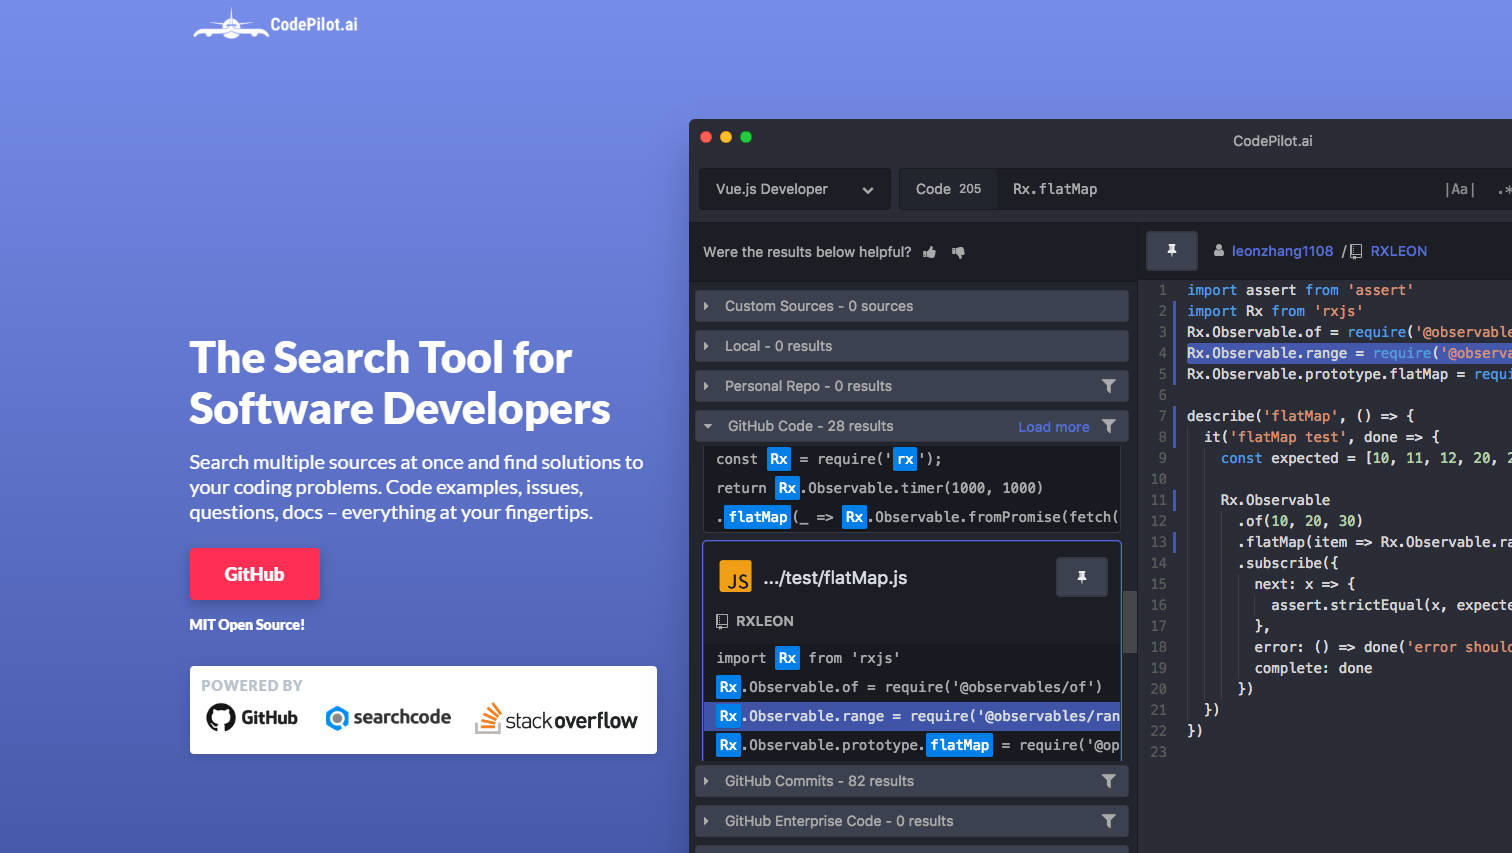Screen dimensions: 1512x853
Task: Click the user icon before leonzhang1108
Action: [x=1219, y=251]
